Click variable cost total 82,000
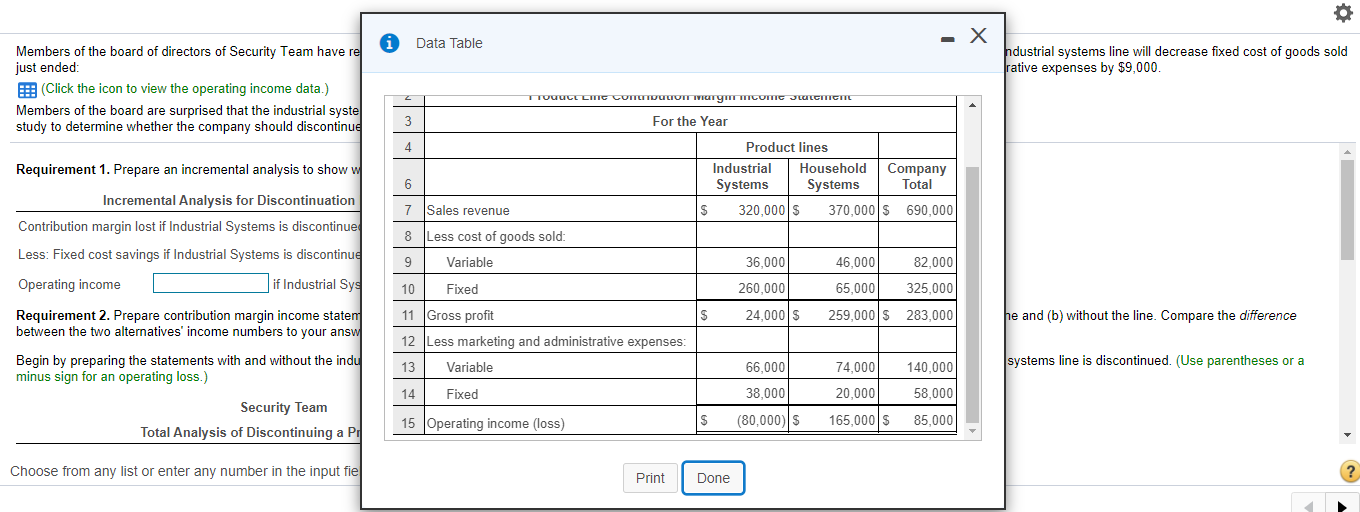This screenshot has width=1360, height=512. point(933,263)
